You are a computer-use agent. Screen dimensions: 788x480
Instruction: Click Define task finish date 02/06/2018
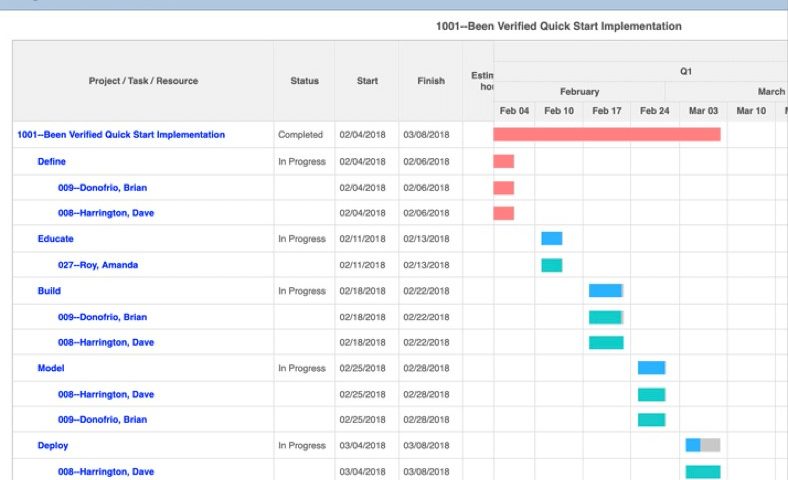pos(426,161)
